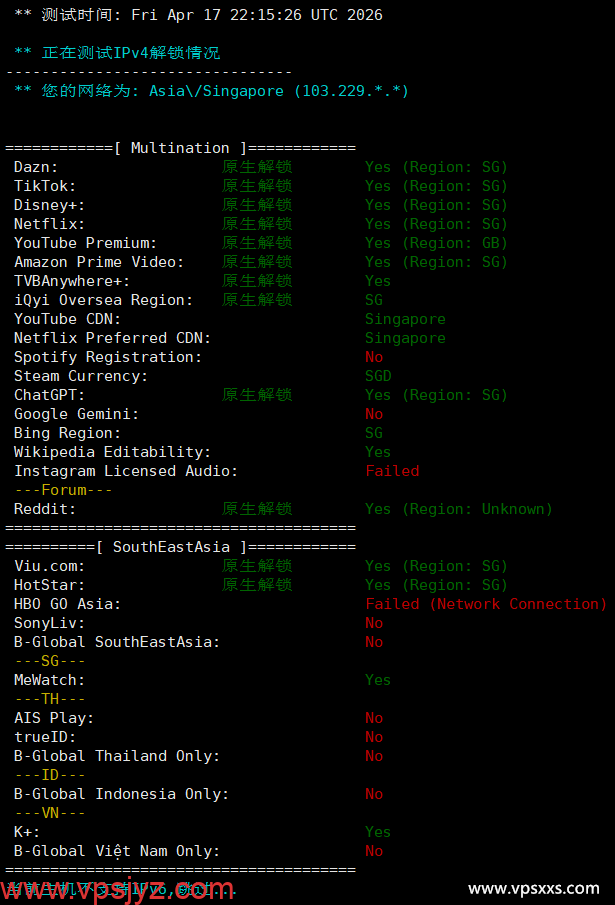Click the ChatGPT service label
The height and width of the screenshot is (905, 615).
[x=50, y=395]
